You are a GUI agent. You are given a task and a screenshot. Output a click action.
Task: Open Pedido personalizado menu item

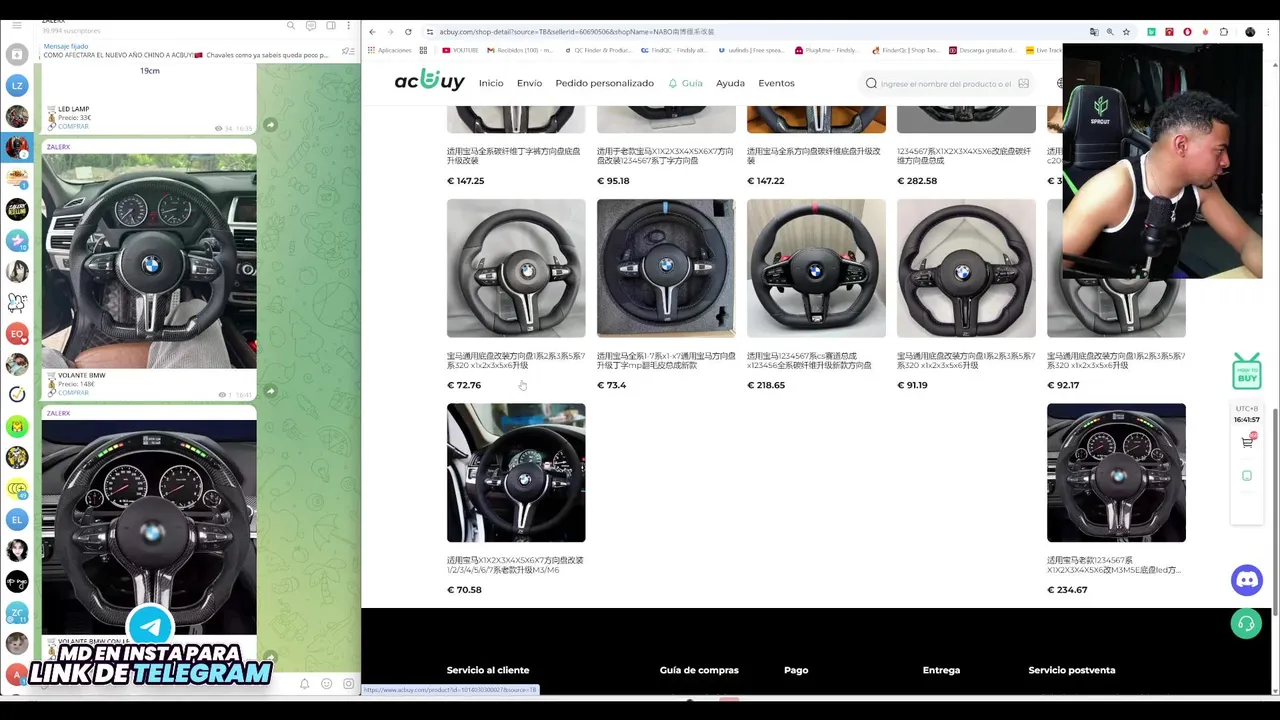604,83
